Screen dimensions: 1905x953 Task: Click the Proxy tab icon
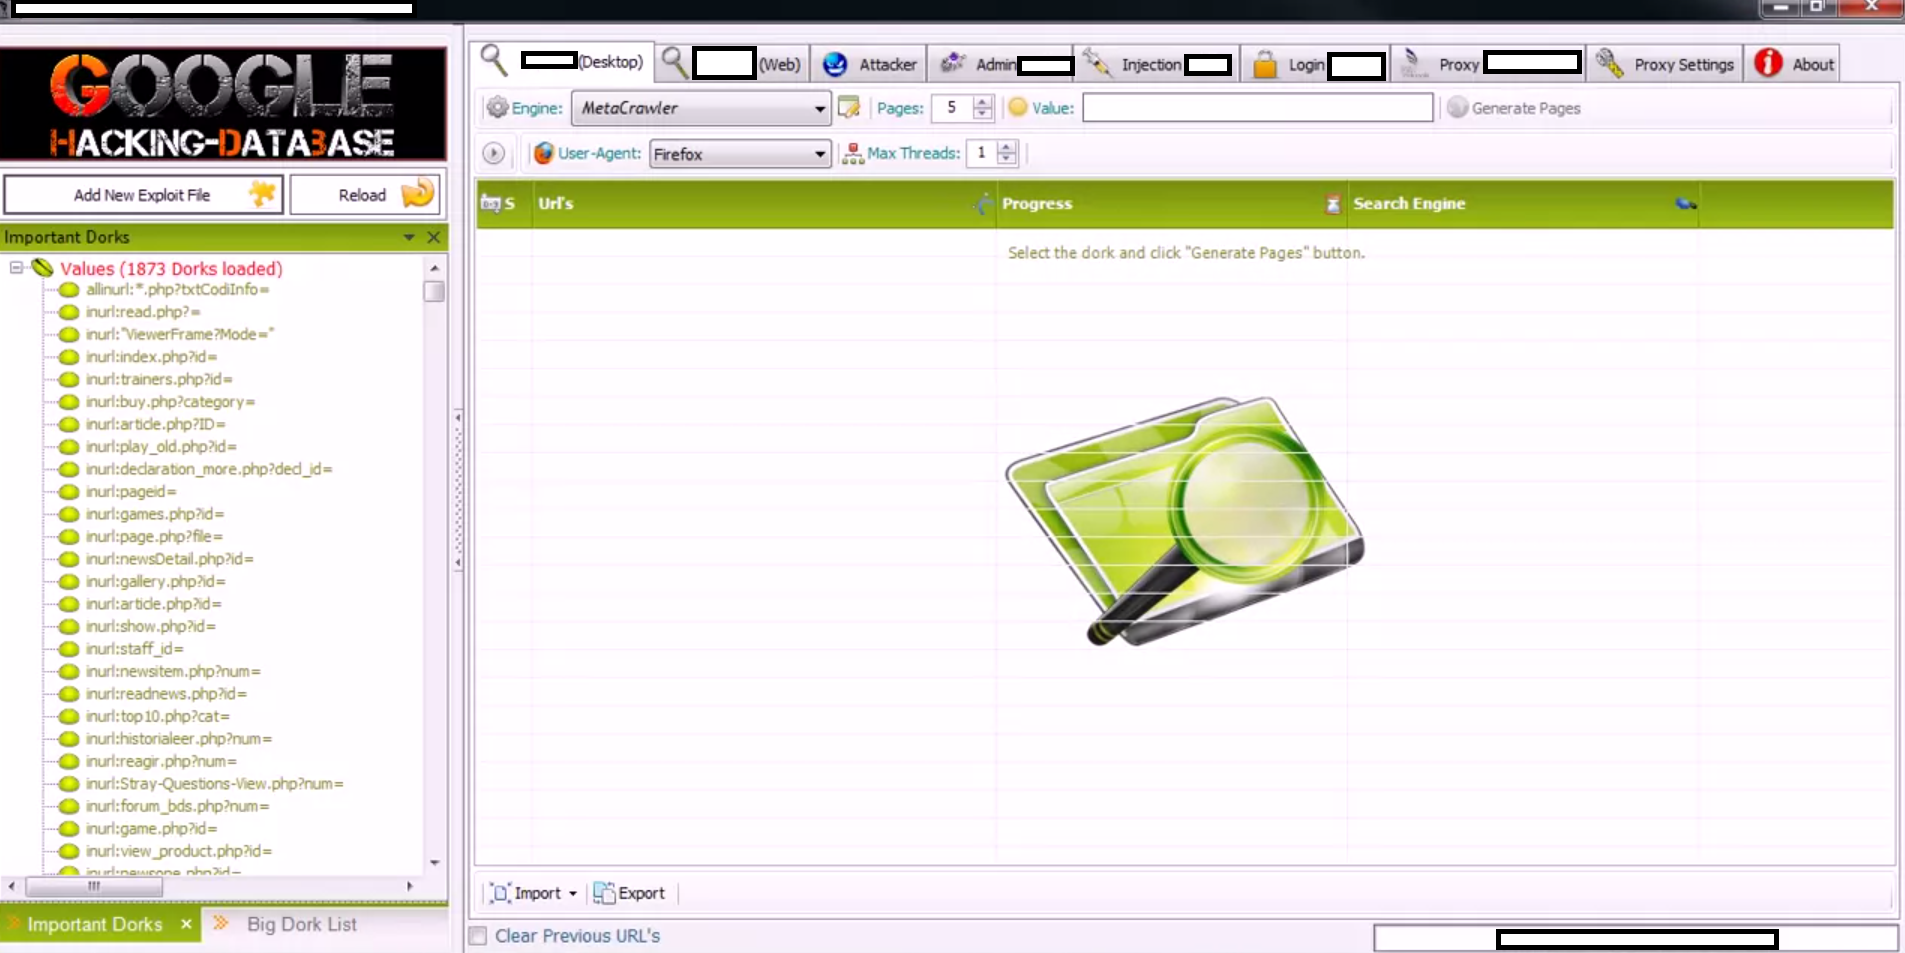[x=1412, y=63]
